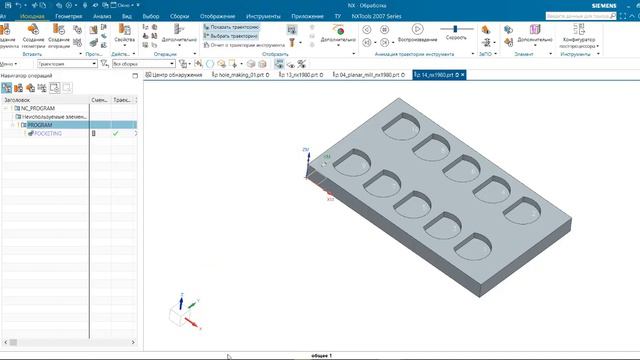Expand the tool path animation group arrow
Screen dimensions: 640x360
pos(473,54)
